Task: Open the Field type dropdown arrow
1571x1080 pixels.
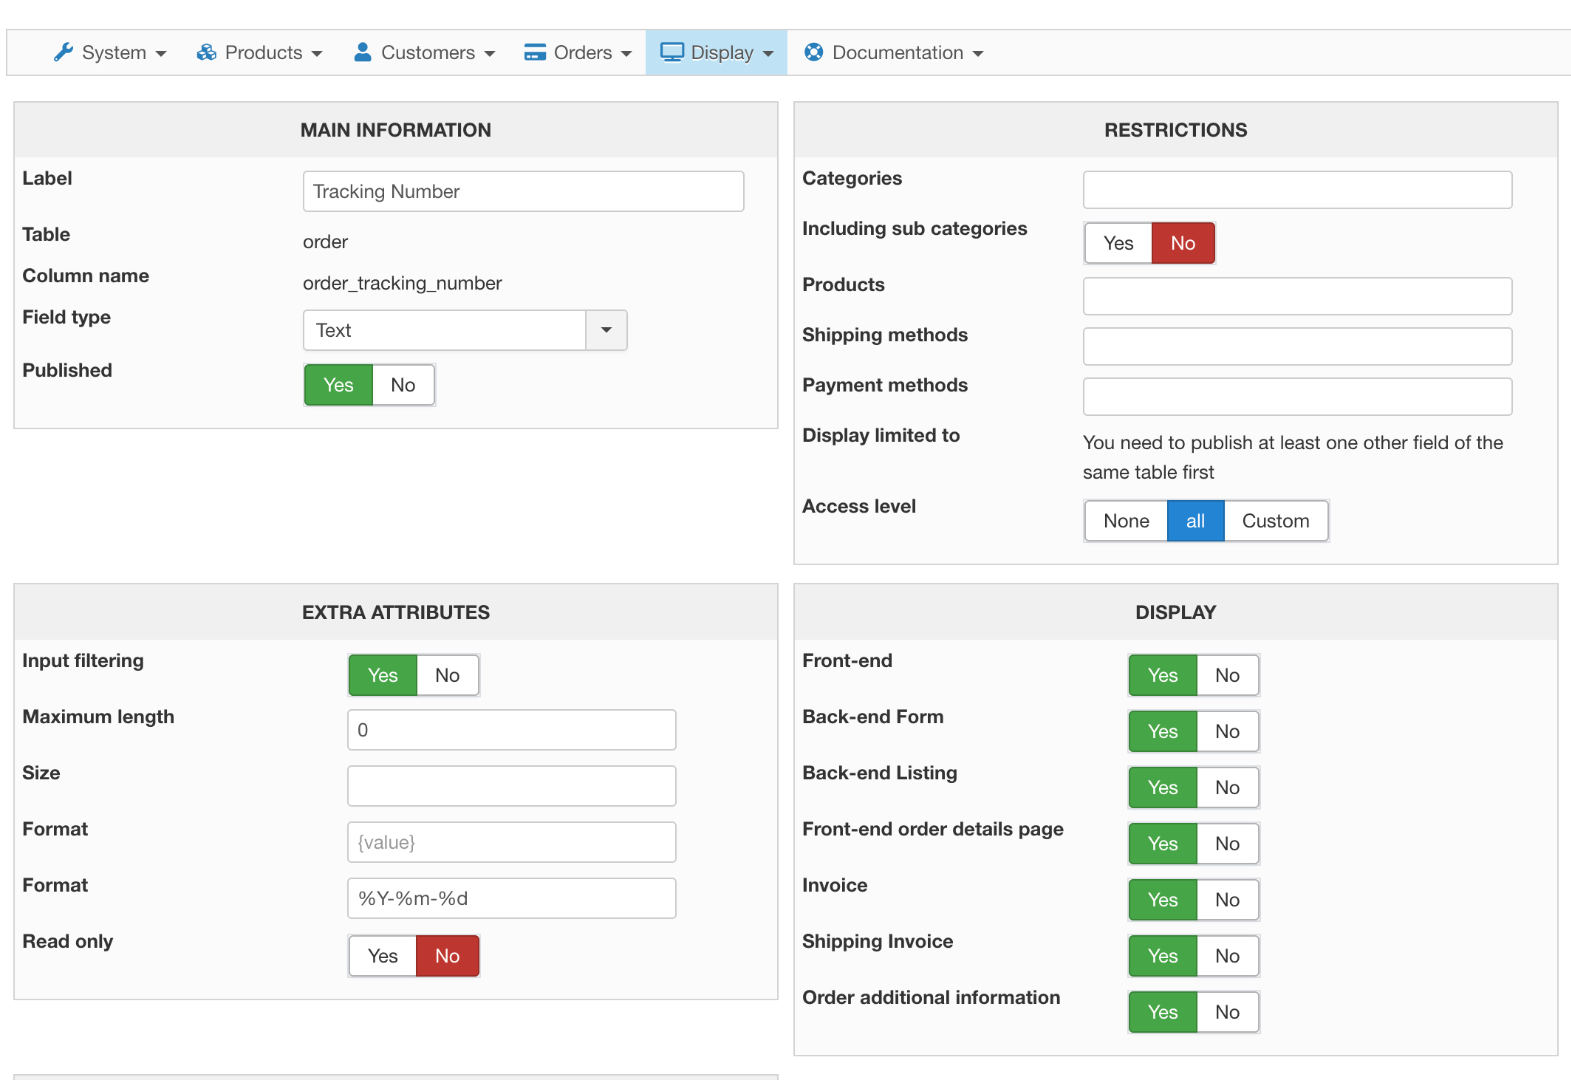Action: coord(606,330)
